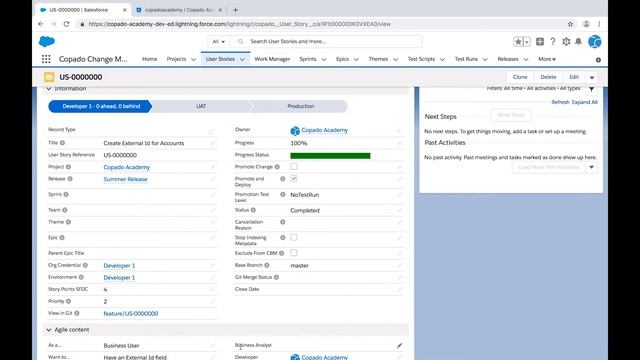This screenshot has width=640, height=360.
Task: Select the Production pipeline stage
Action: click(301, 106)
